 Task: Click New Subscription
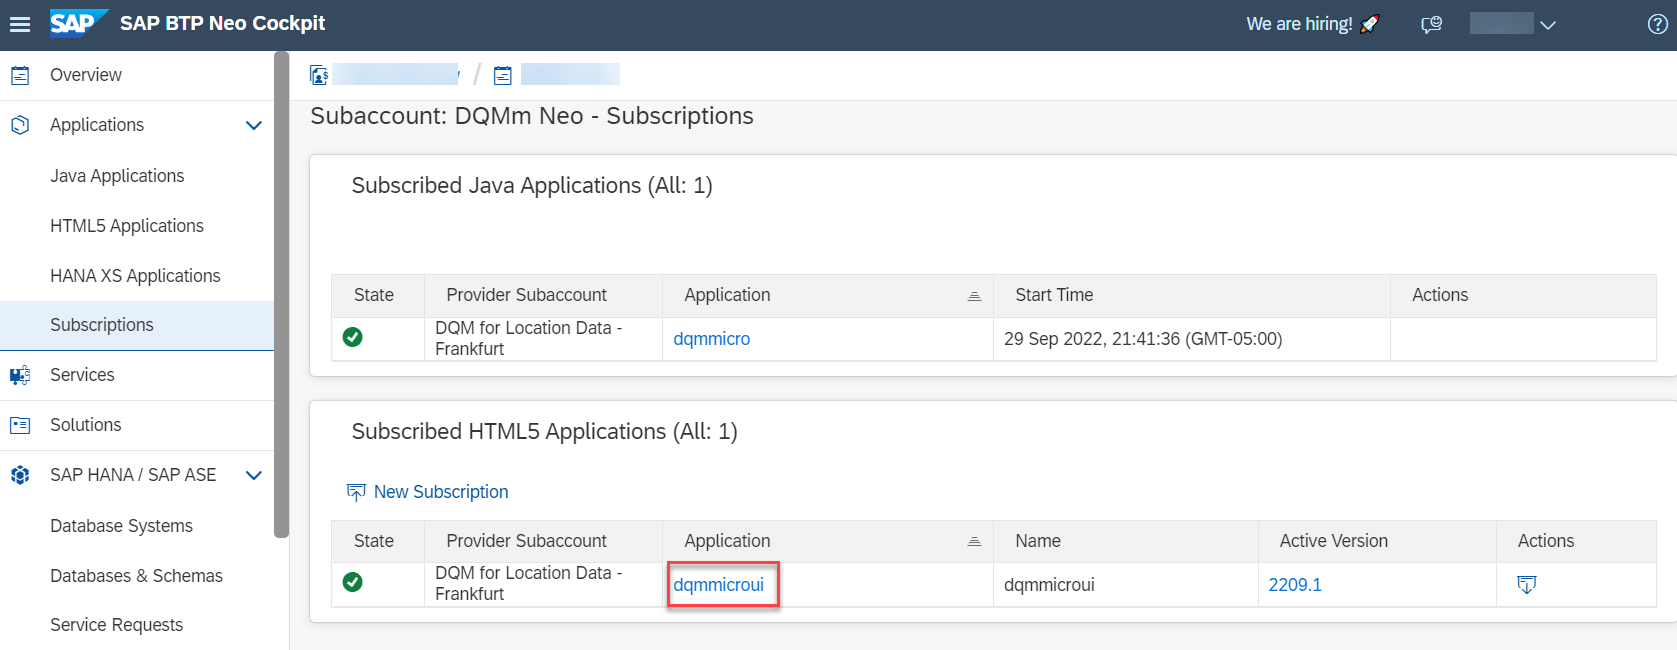coord(427,492)
